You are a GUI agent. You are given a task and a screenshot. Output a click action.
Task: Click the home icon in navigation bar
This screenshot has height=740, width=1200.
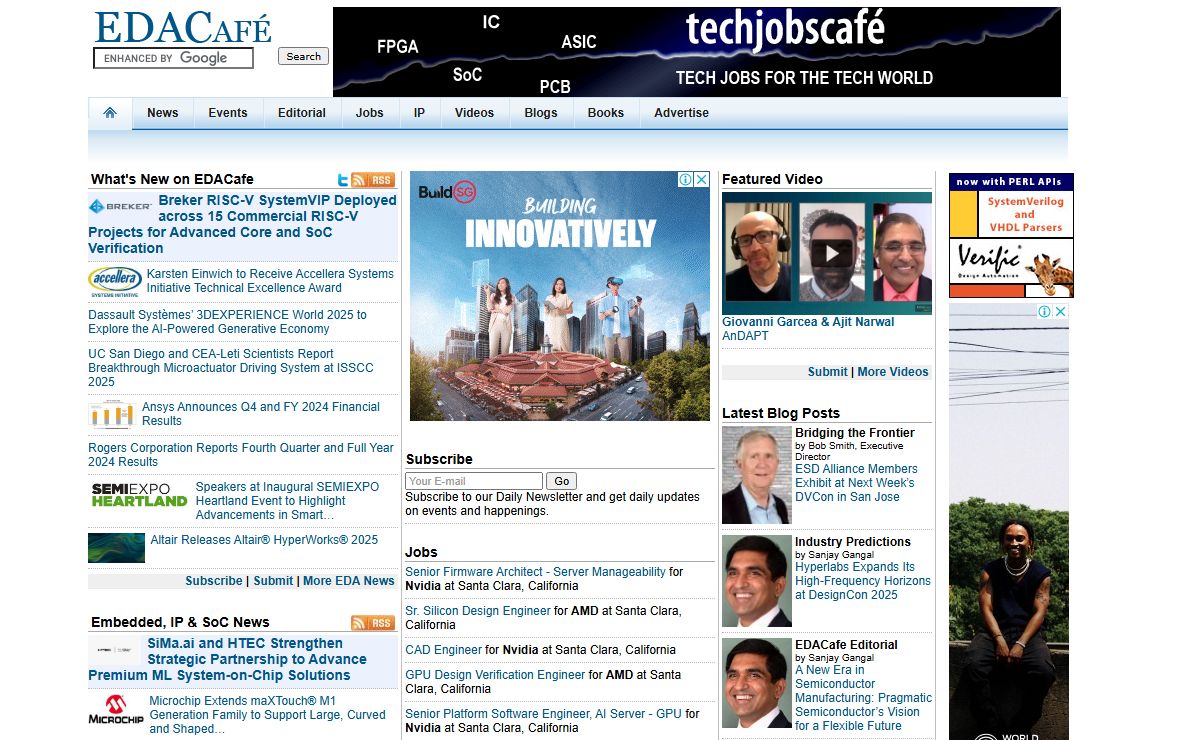pos(110,113)
